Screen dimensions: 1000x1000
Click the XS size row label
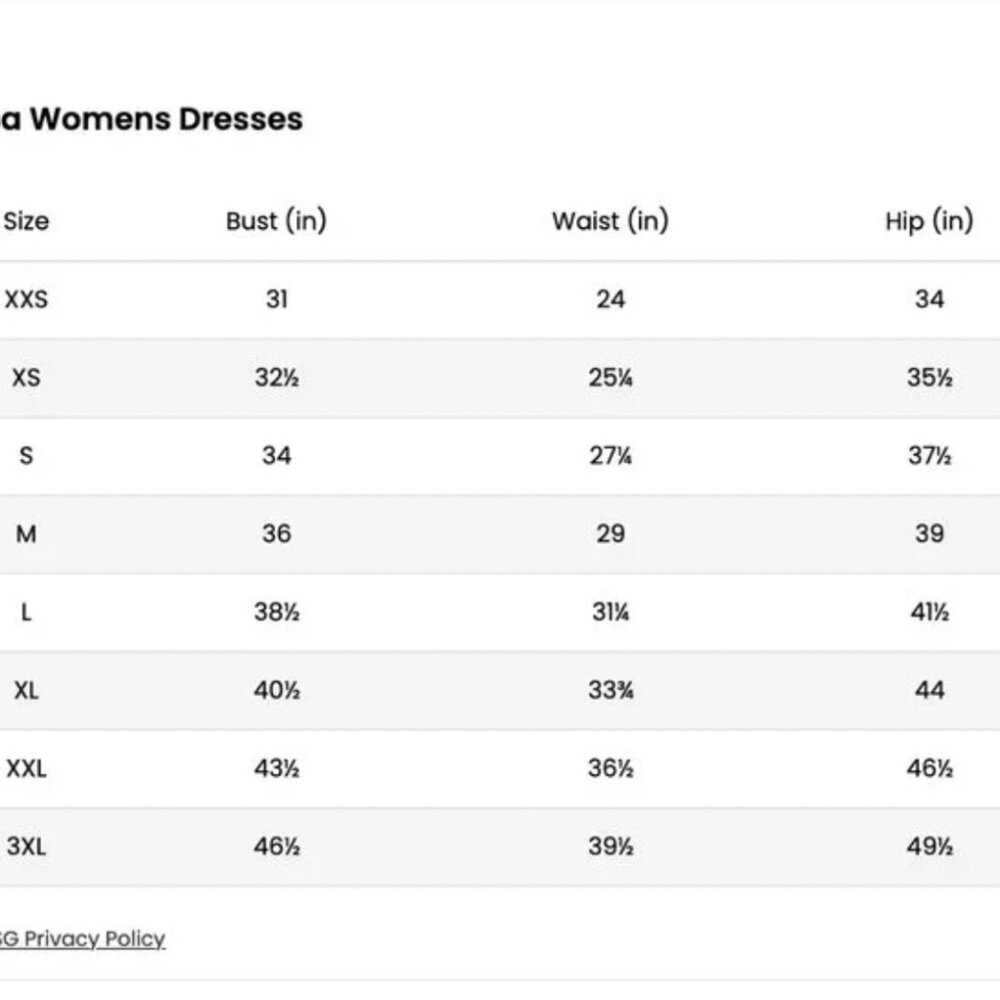(26, 378)
